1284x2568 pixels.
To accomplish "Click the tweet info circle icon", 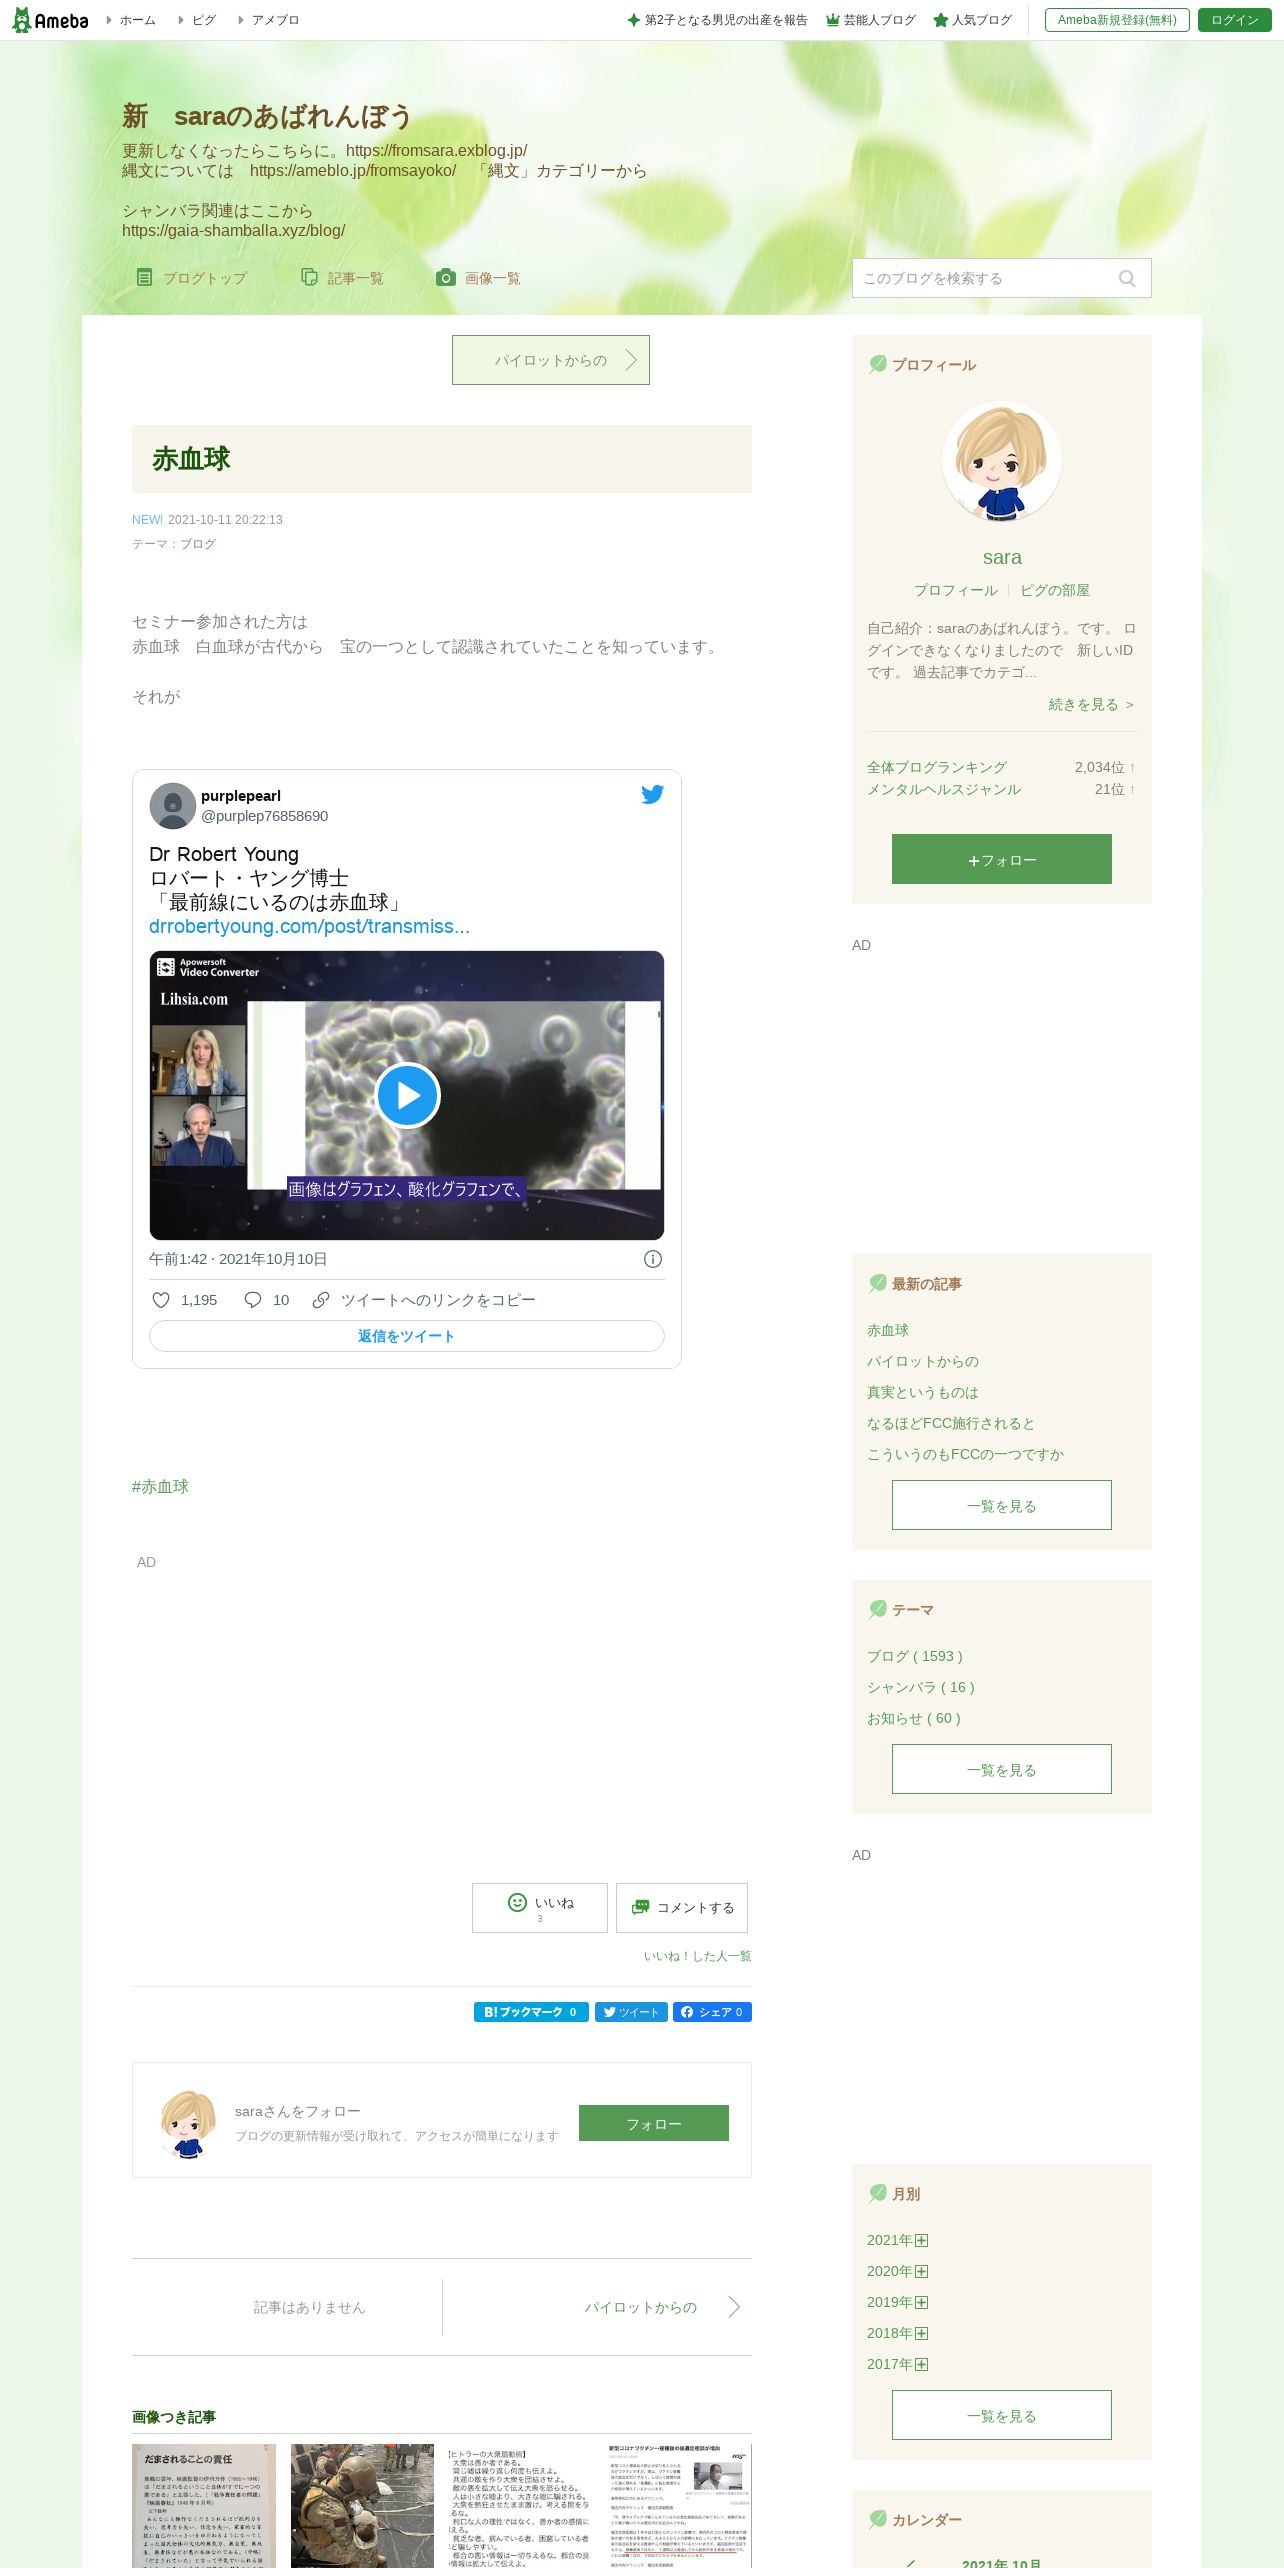I will (x=653, y=1259).
